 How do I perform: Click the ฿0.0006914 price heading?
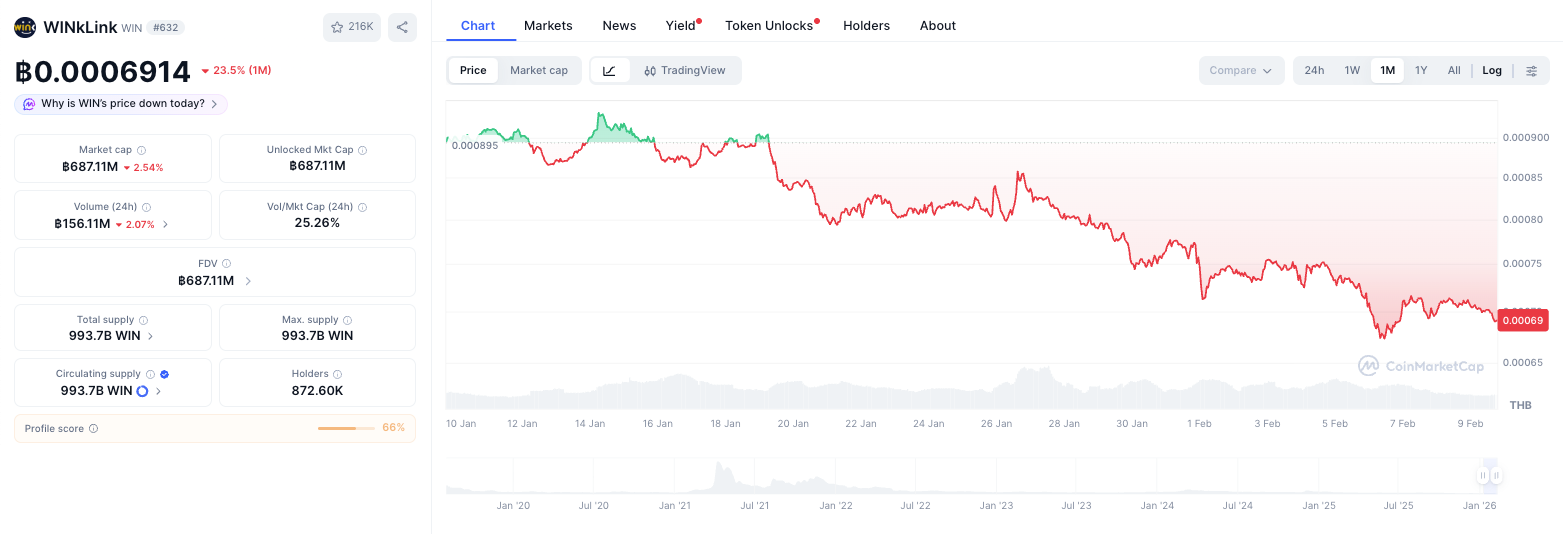coord(102,72)
